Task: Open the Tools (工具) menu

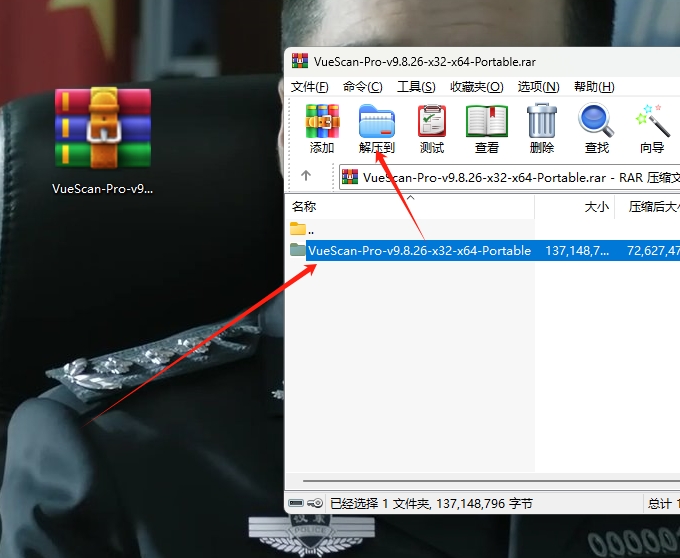Action: click(416, 87)
